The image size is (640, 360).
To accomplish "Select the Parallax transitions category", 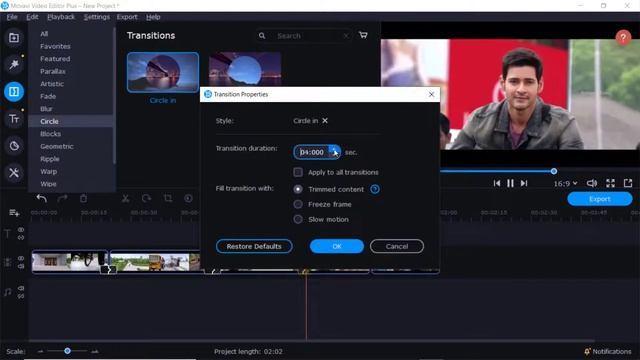I will click(53, 71).
